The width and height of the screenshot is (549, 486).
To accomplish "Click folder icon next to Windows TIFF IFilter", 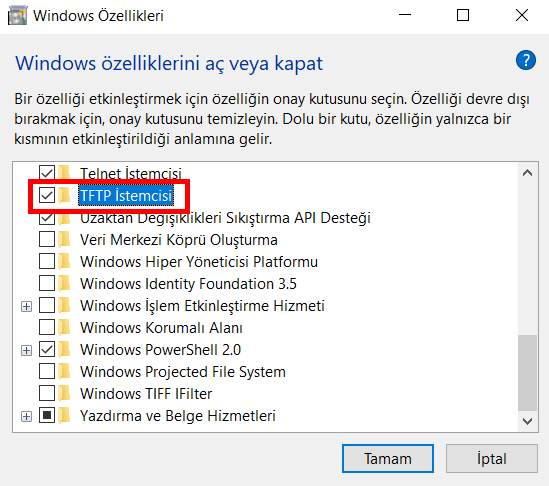I will tap(64, 394).
